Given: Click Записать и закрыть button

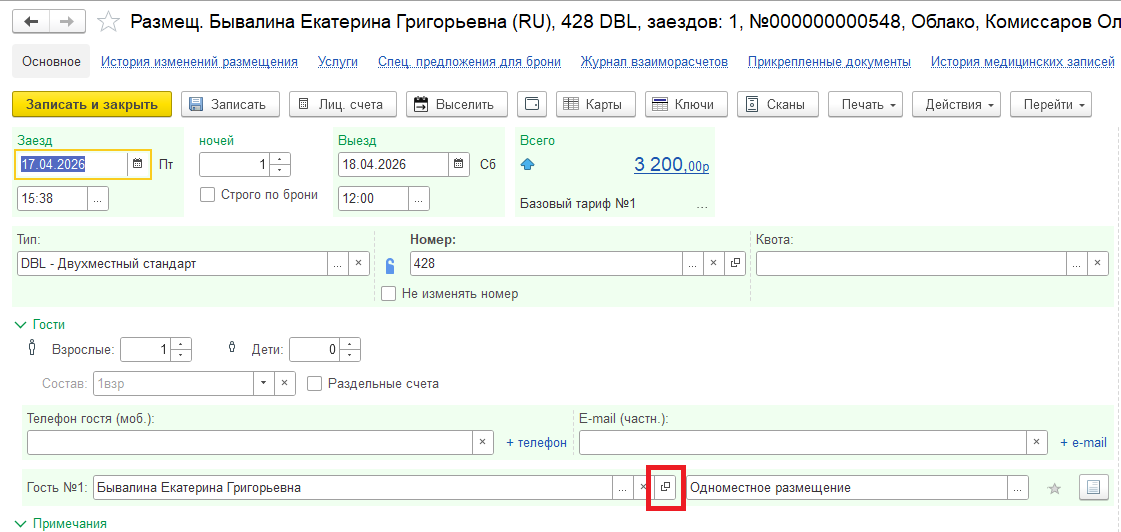Looking at the screenshot, I should pos(92,104).
